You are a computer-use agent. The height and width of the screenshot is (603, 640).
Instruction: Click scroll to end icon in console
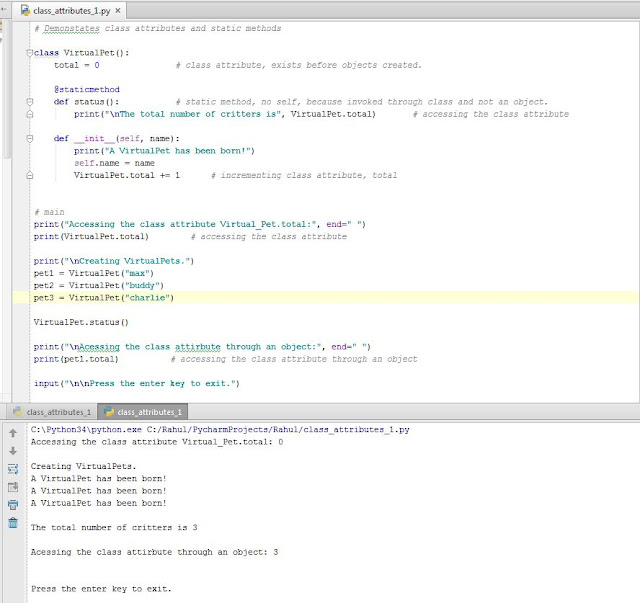coord(13,487)
